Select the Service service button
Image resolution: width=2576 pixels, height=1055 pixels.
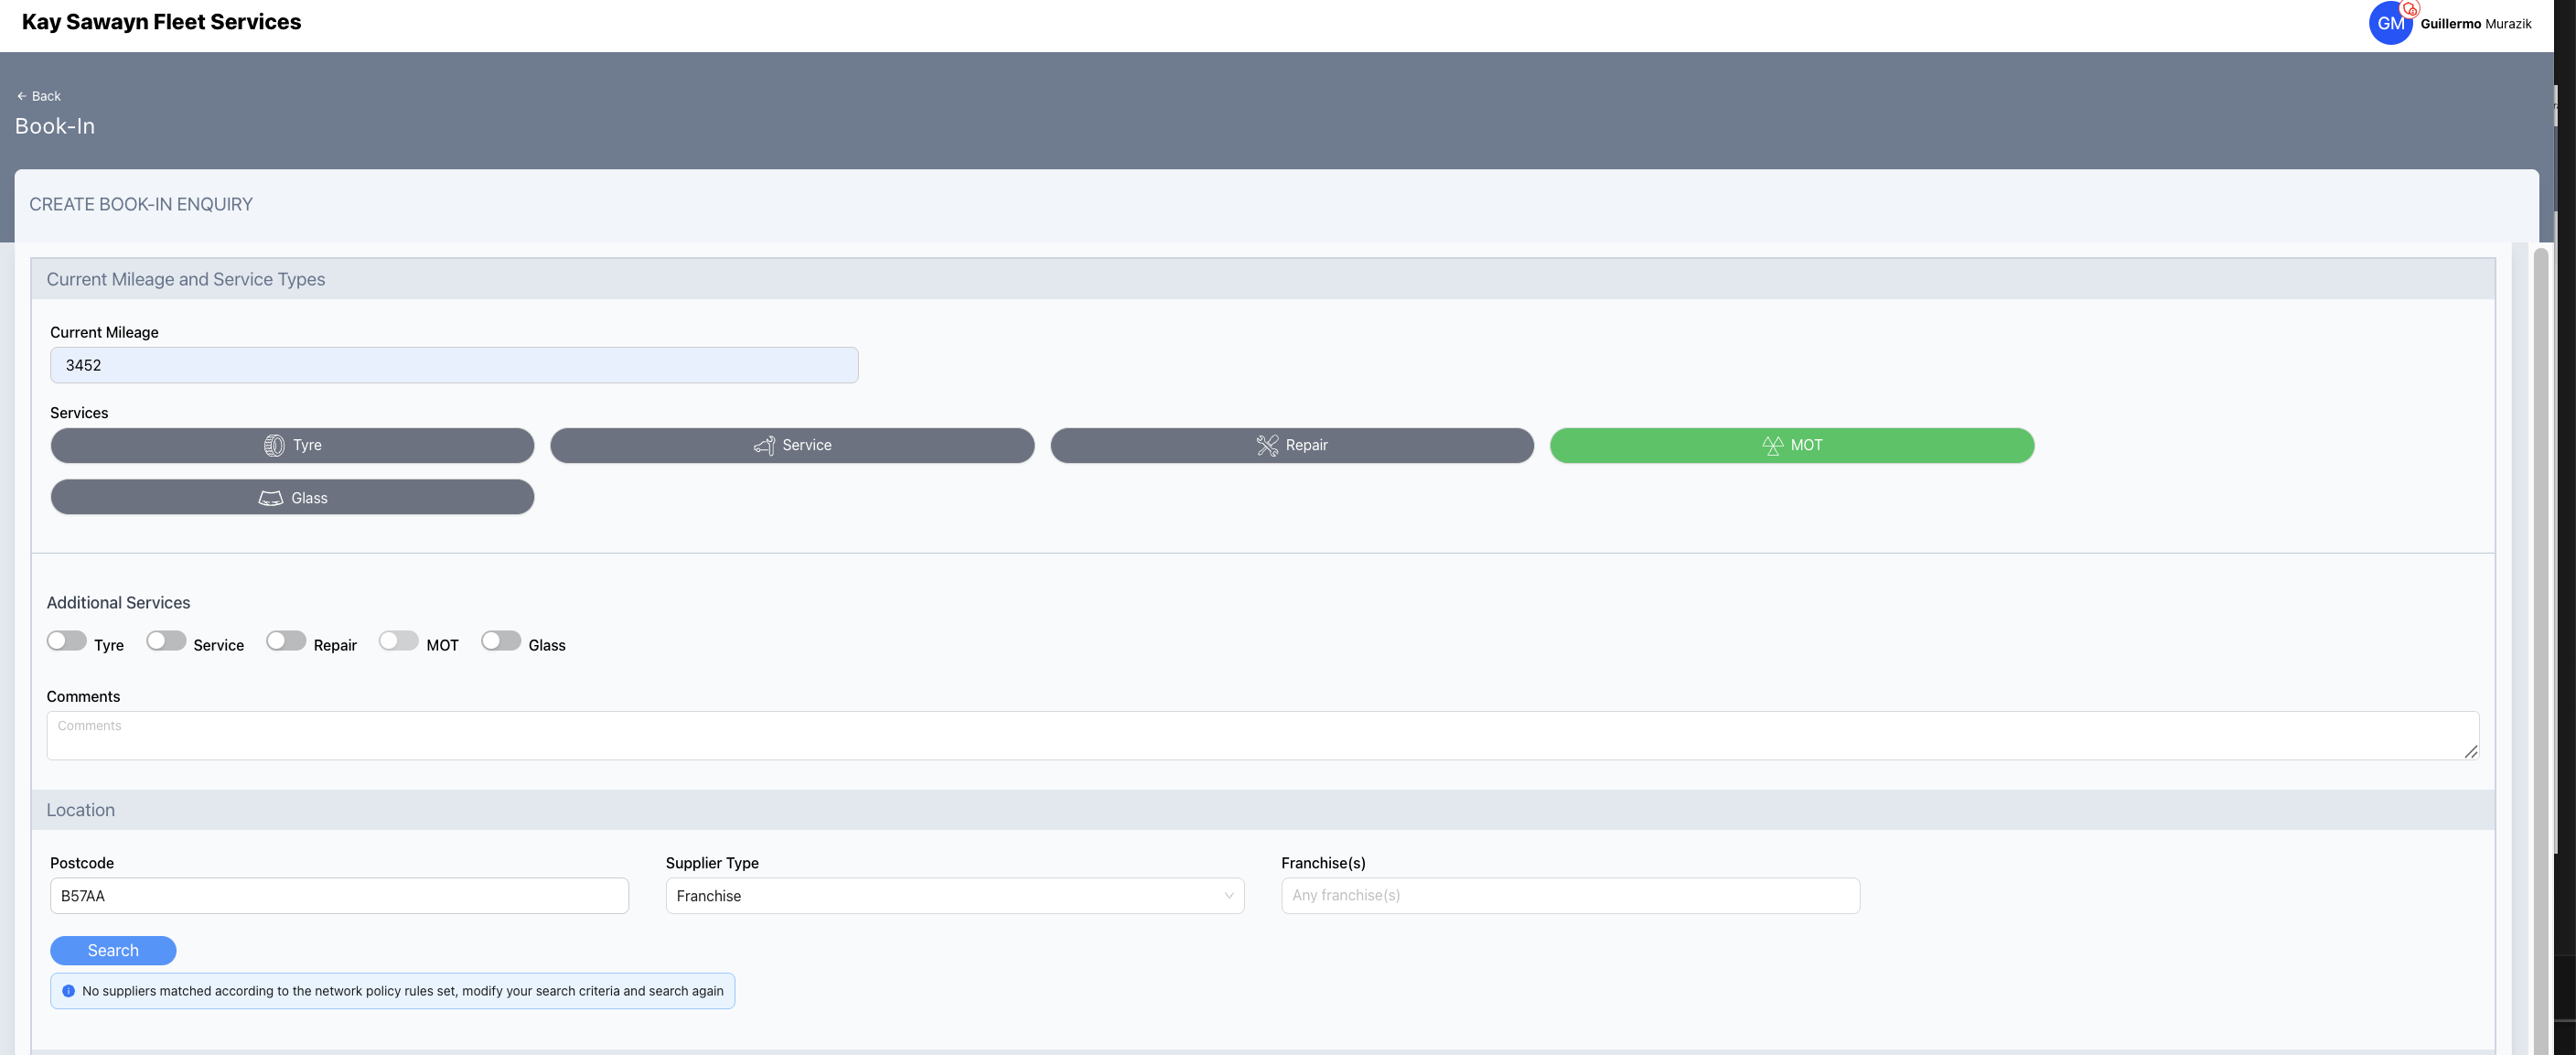[792, 446]
